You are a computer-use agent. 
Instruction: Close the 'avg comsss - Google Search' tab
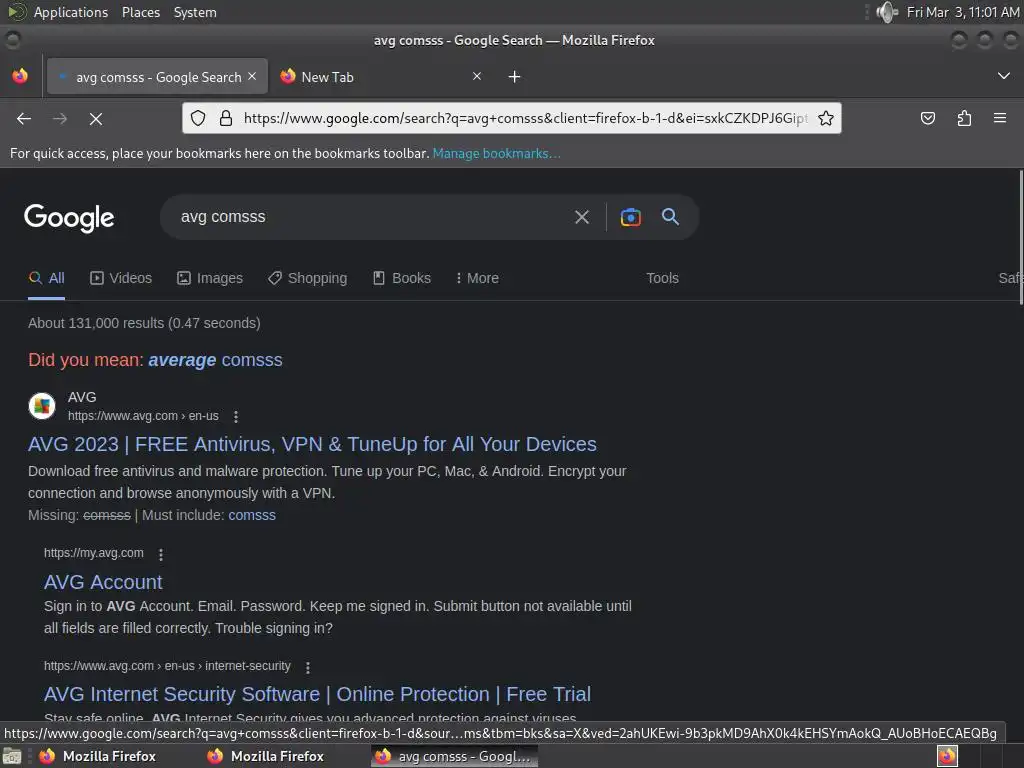tap(252, 76)
